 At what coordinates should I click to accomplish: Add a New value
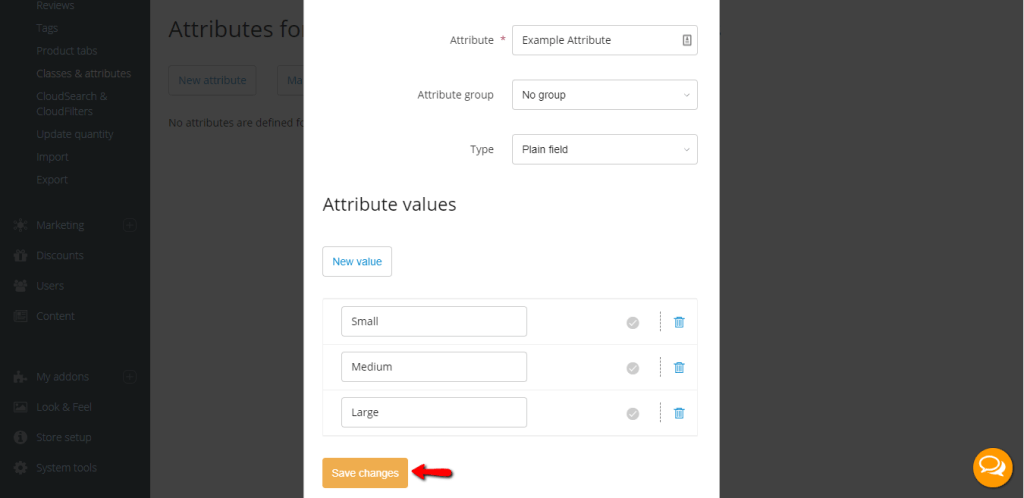click(357, 262)
